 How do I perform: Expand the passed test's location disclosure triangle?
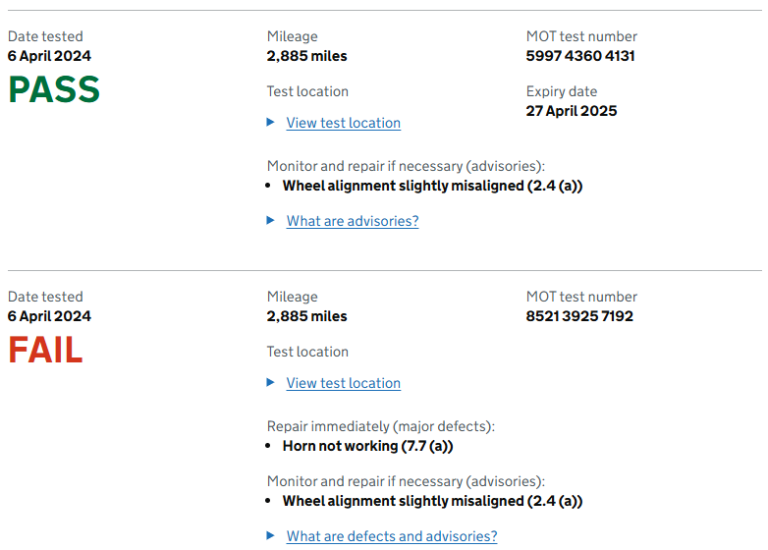click(270, 122)
